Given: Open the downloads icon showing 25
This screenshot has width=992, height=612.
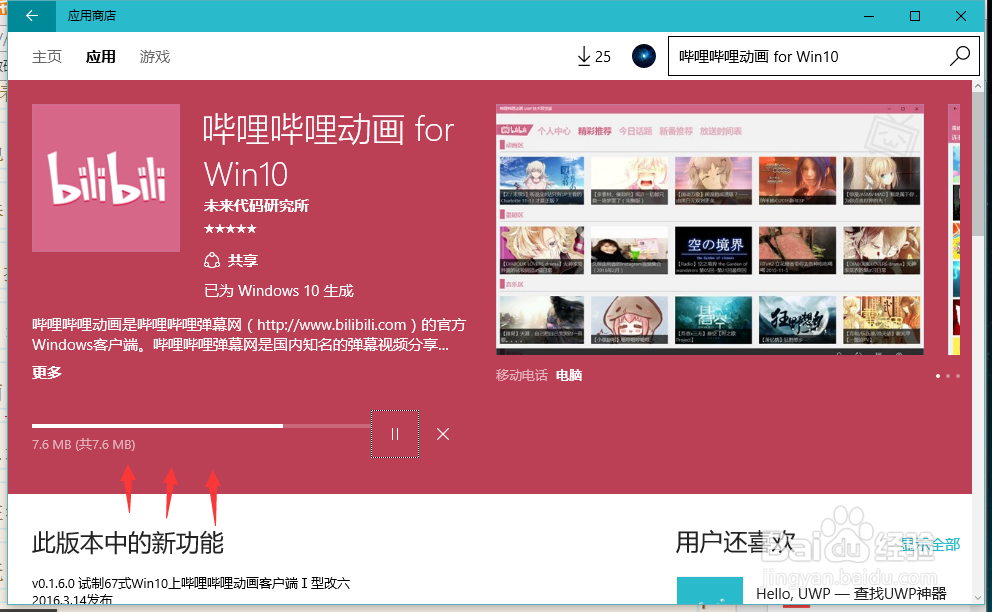Looking at the screenshot, I should (592, 56).
